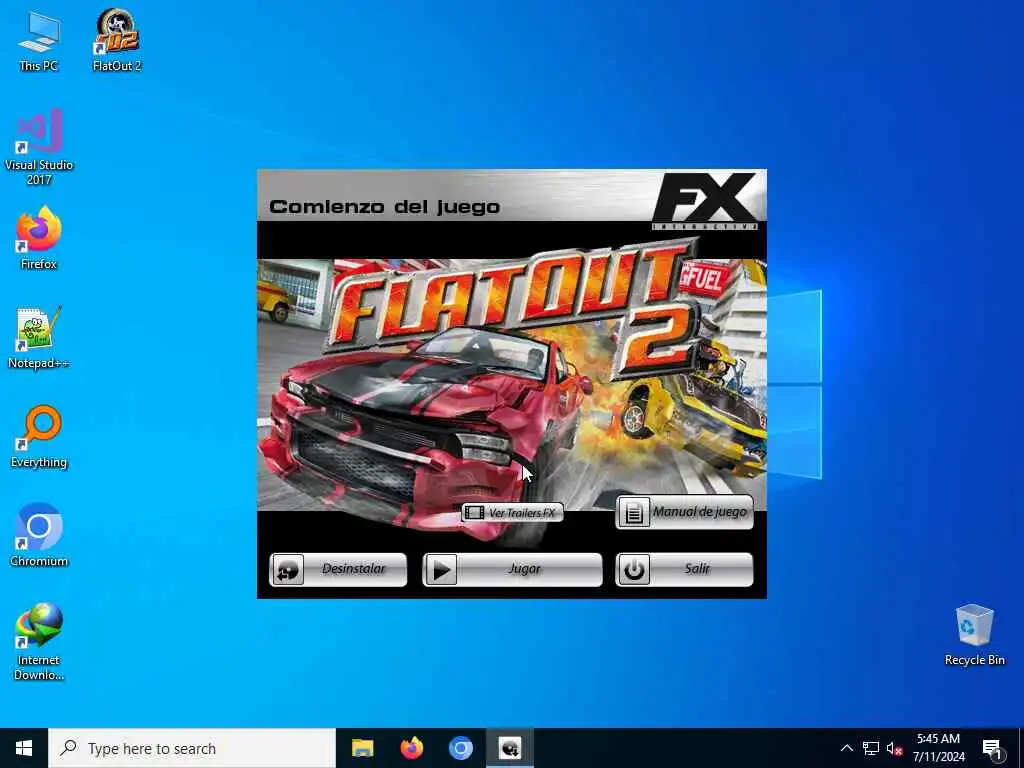
Task: Select the Everything search desktop shortcut
Action: (x=39, y=437)
